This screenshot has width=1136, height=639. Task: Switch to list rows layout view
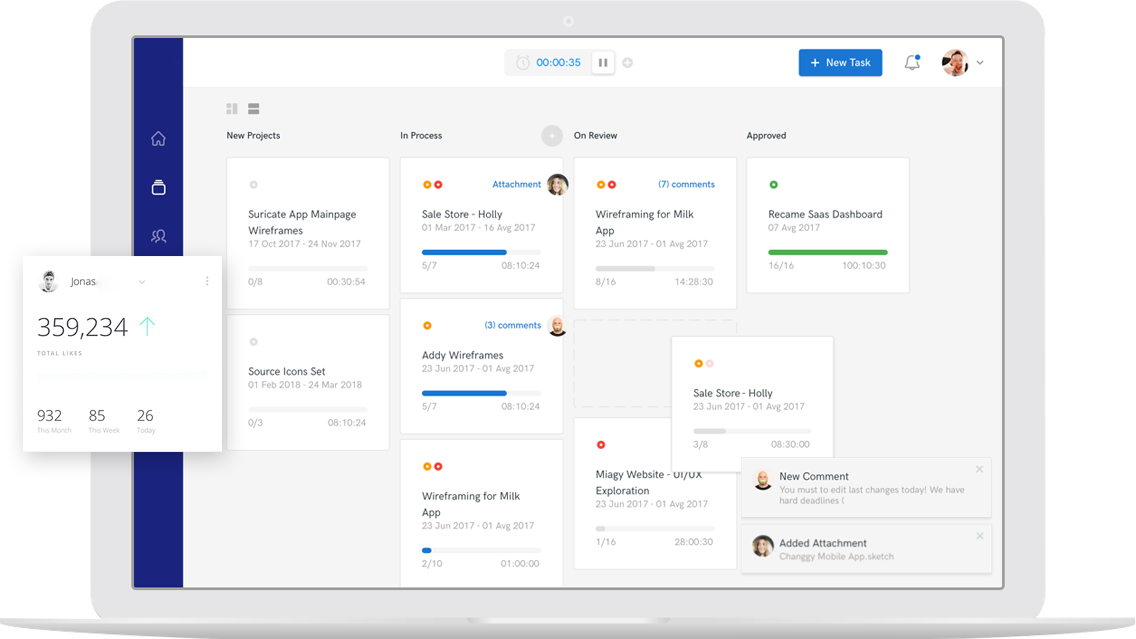(x=254, y=108)
